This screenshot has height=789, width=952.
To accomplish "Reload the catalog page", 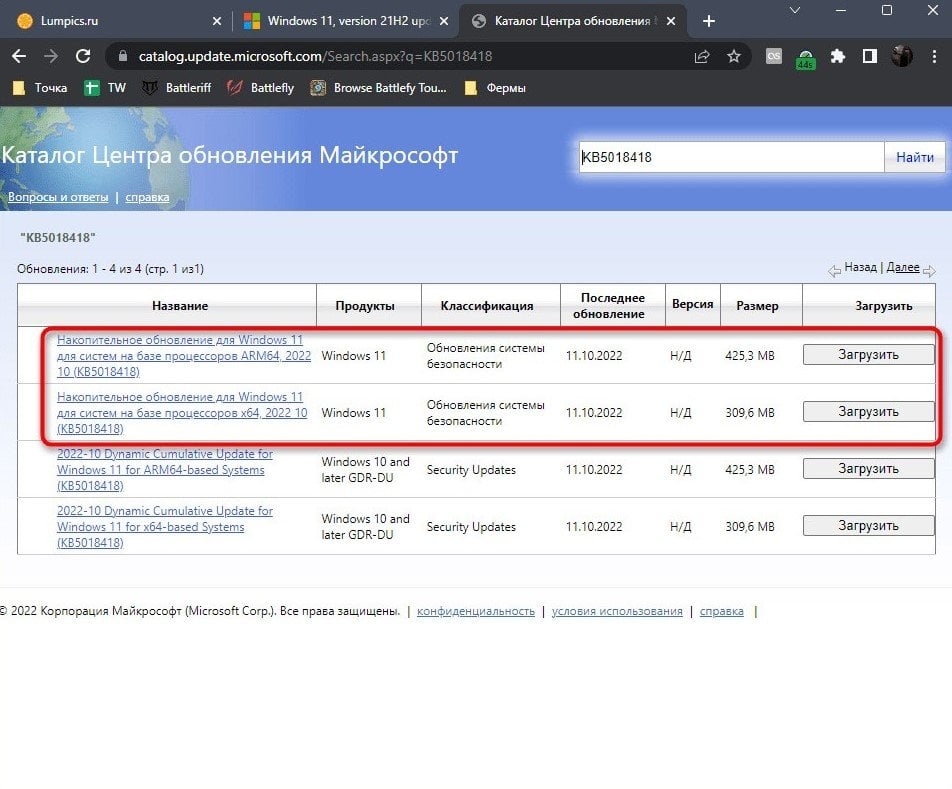I will tap(83, 56).
